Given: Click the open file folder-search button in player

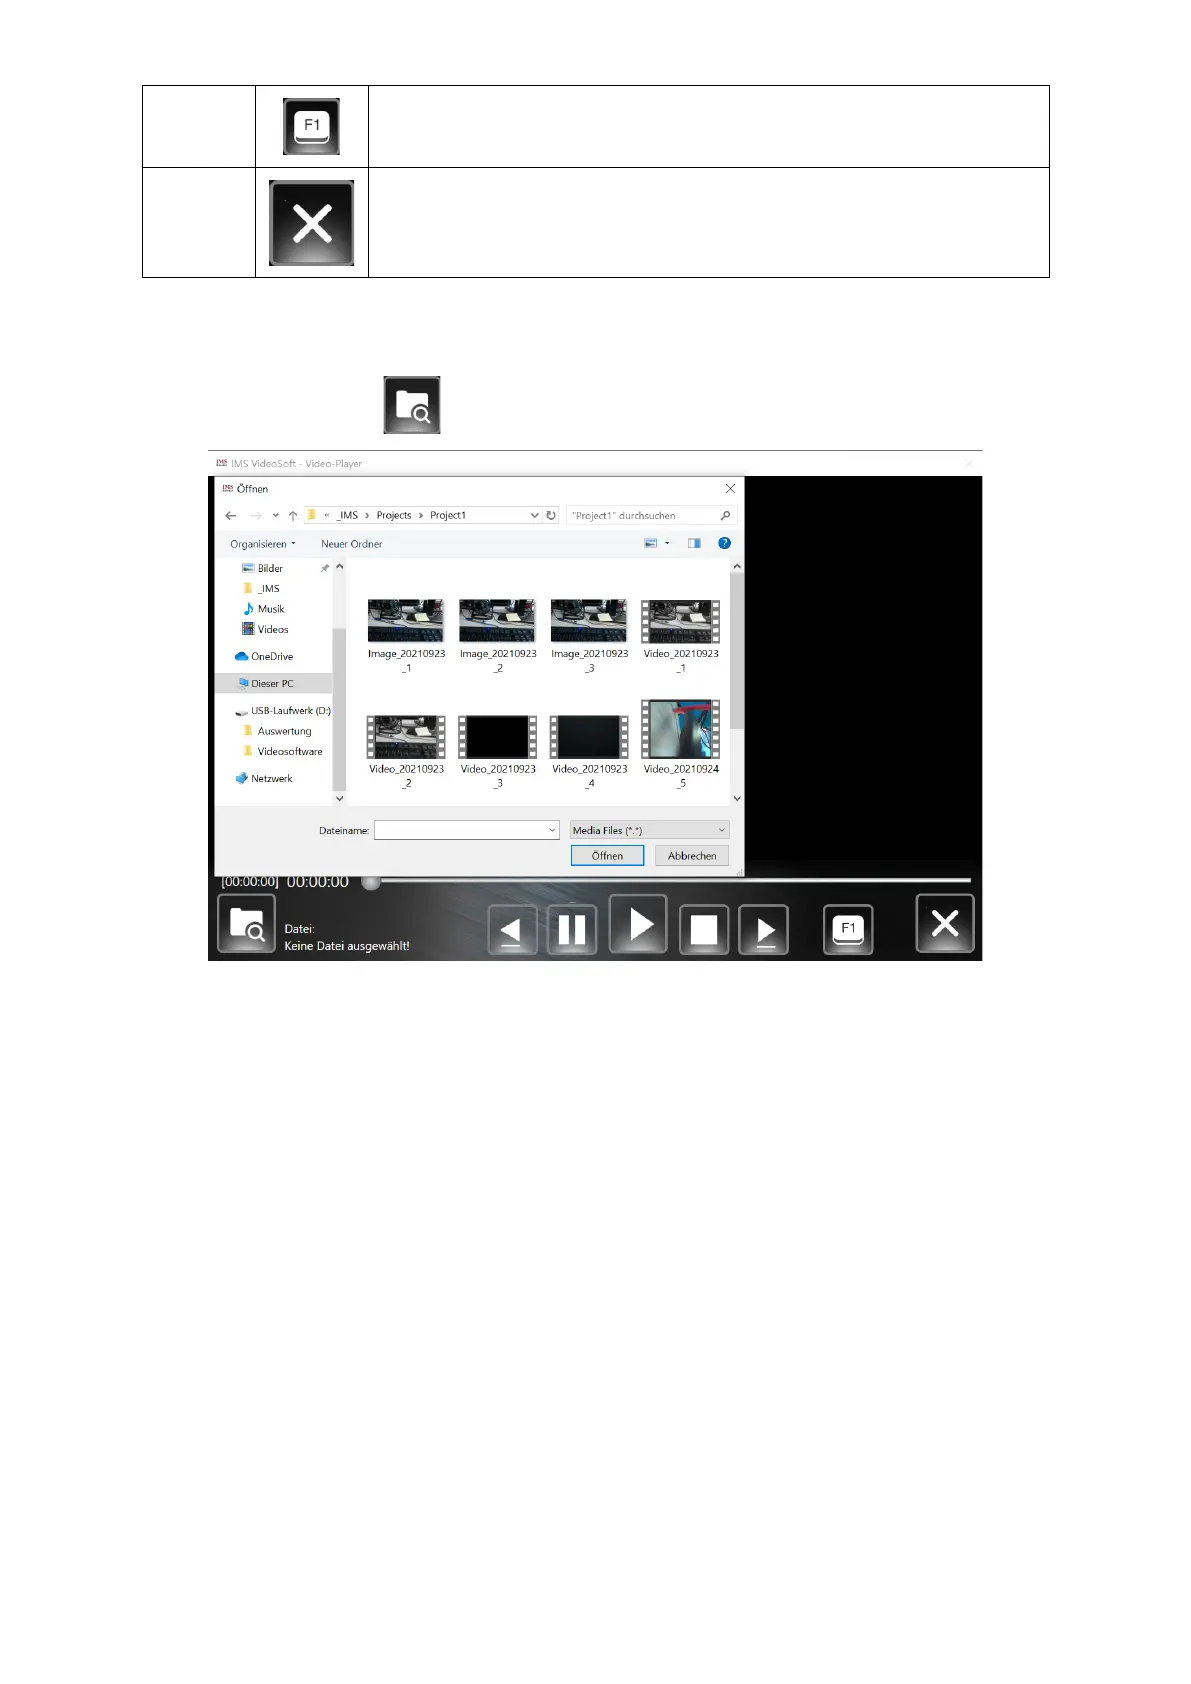Looking at the screenshot, I should coord(246,924).
